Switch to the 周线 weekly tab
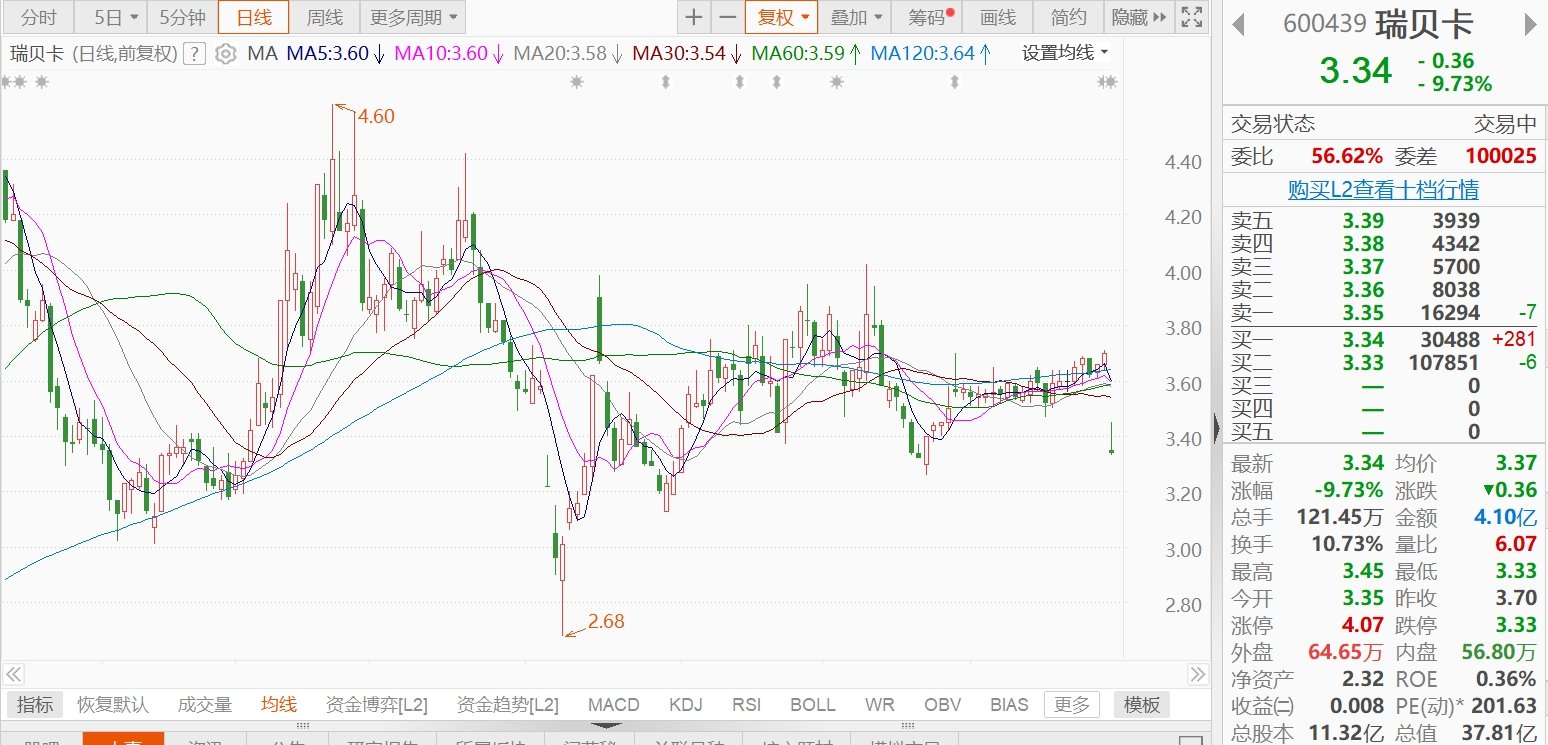 [324, 17]
